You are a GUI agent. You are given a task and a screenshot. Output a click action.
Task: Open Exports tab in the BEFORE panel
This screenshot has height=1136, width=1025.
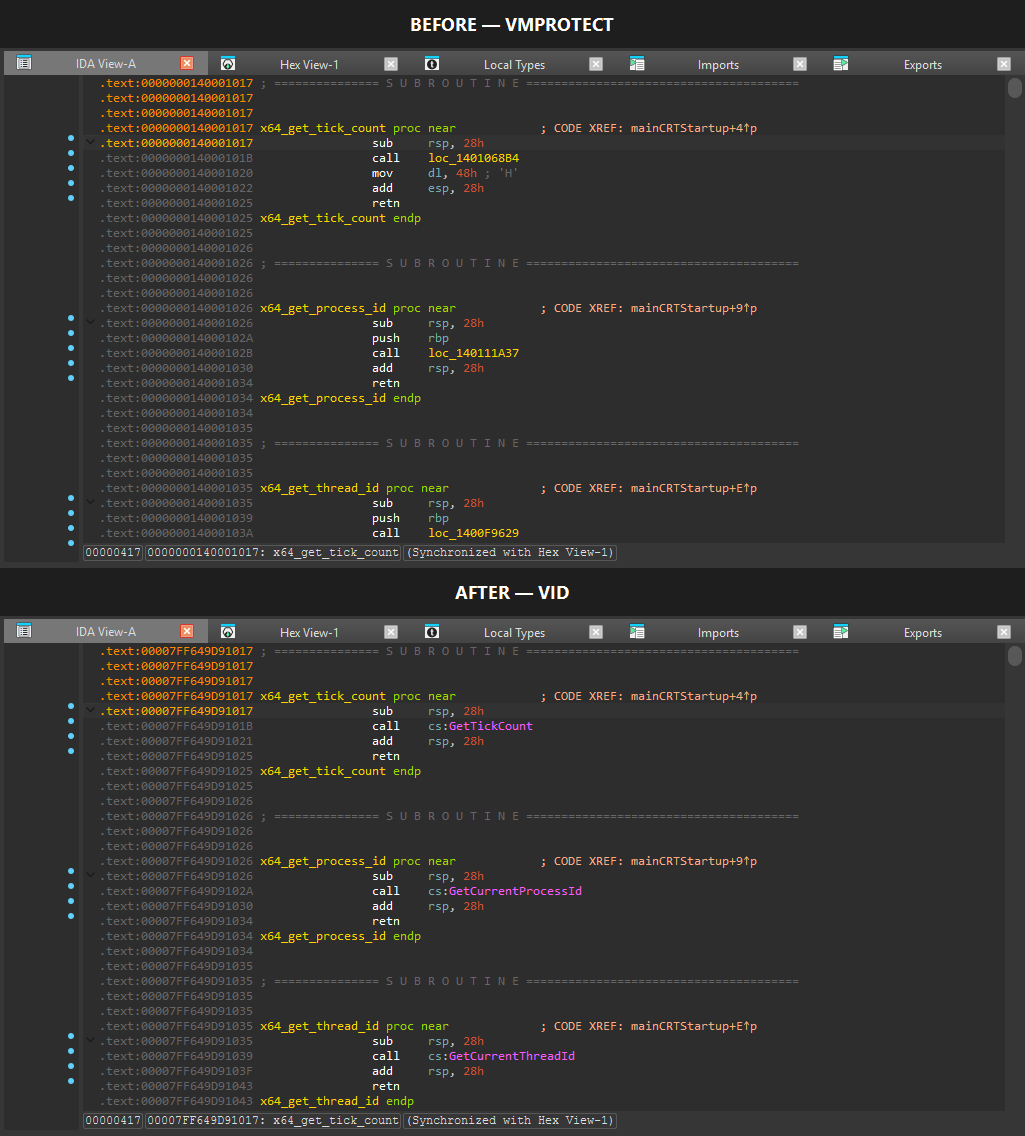[x=922, y=64]
